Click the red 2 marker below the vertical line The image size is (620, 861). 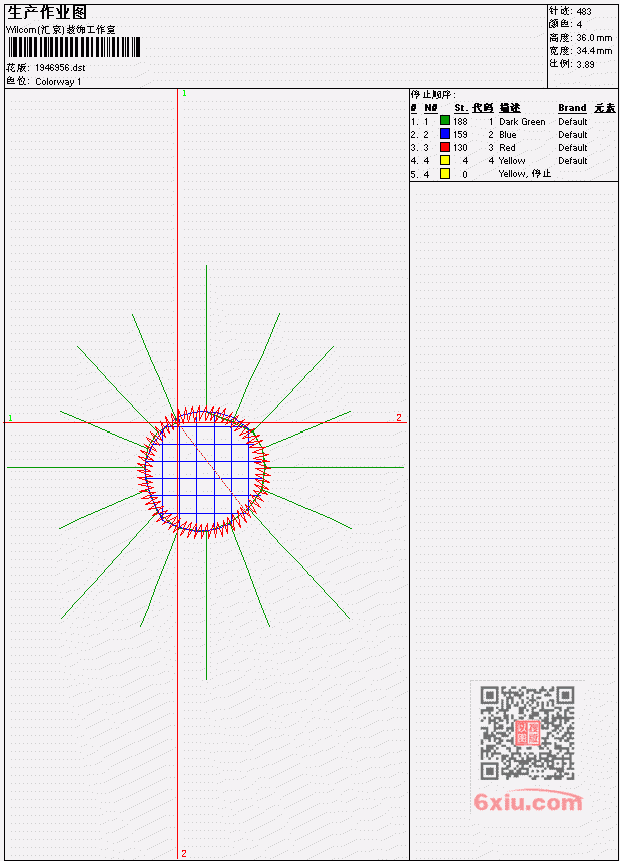184,853
